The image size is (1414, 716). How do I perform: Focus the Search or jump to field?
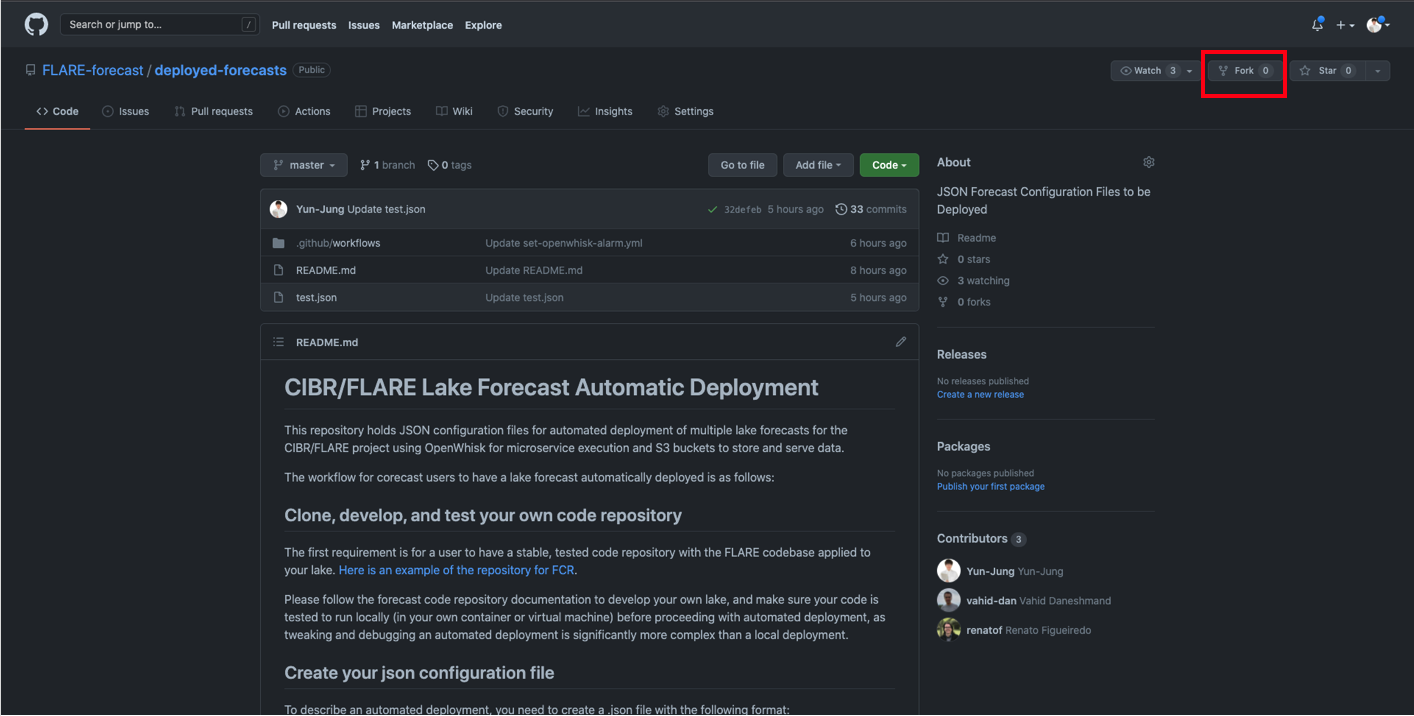point(160,24)
